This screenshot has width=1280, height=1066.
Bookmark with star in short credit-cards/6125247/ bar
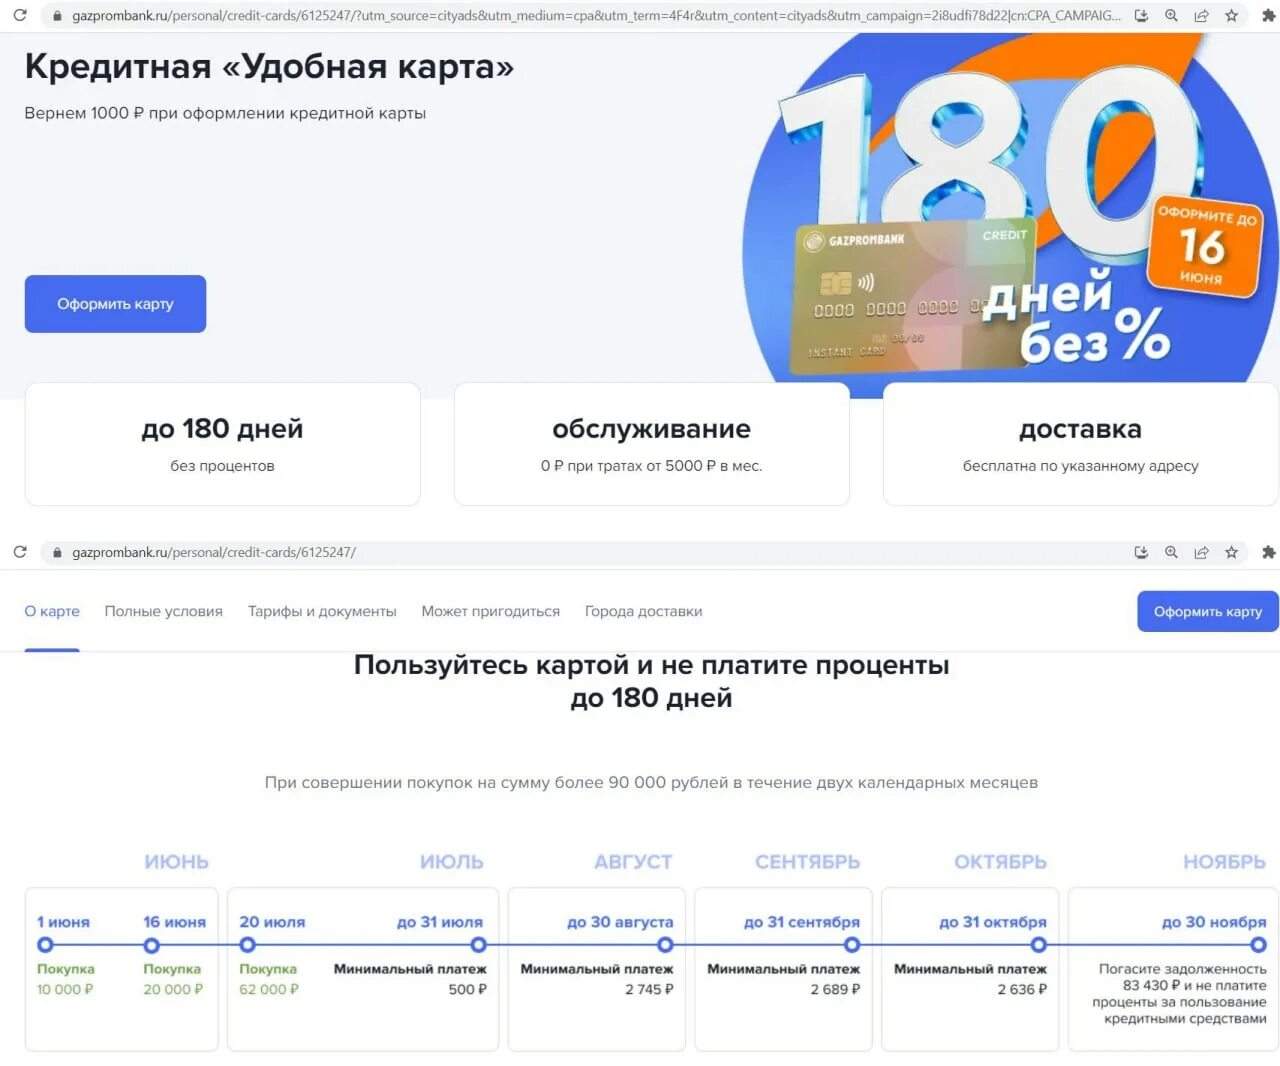click(1231, 552)
